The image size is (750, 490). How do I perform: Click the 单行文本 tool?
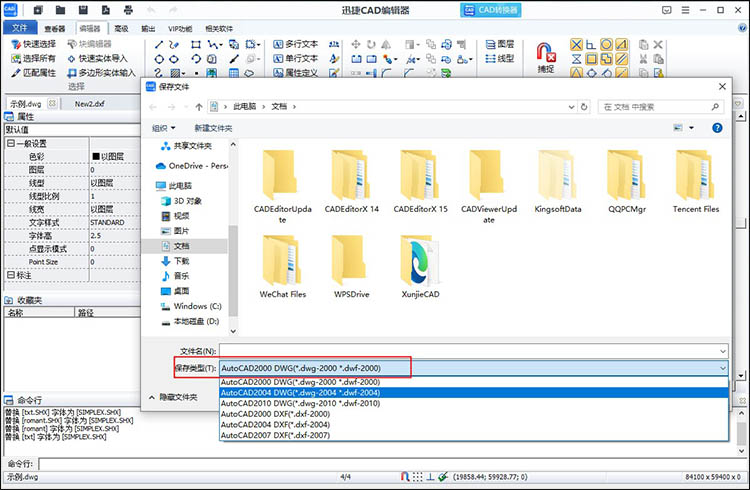[296, 58]
